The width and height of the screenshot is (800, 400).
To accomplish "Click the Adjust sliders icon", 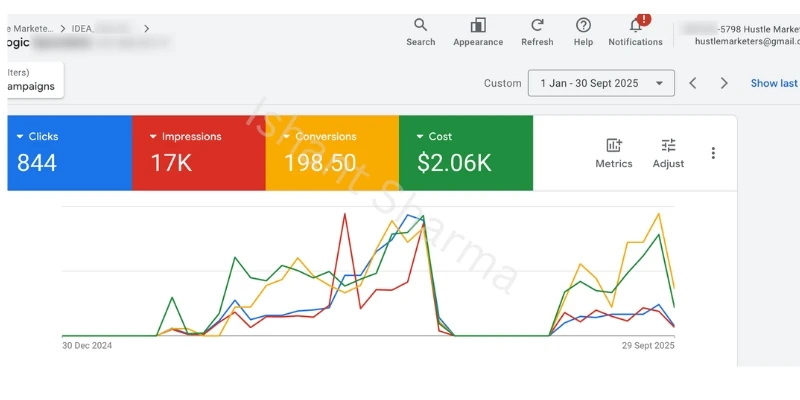I will coord(668,146).
